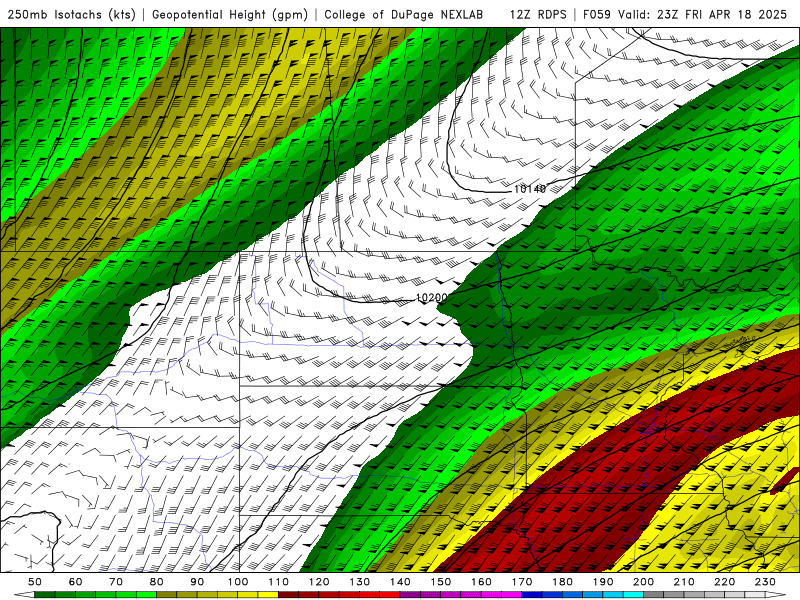
Task: Click the 'F059' forecast hour text
Action: 596,14
